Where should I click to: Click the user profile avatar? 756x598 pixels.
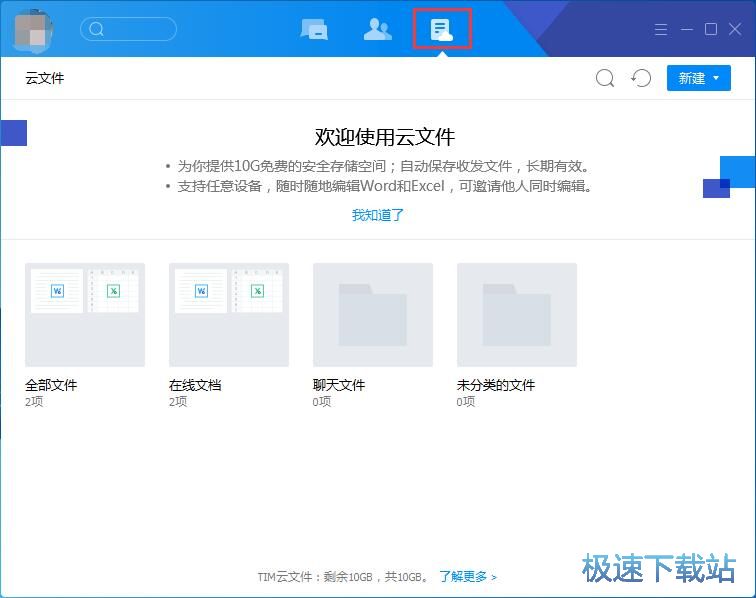(x=34, y=29)
